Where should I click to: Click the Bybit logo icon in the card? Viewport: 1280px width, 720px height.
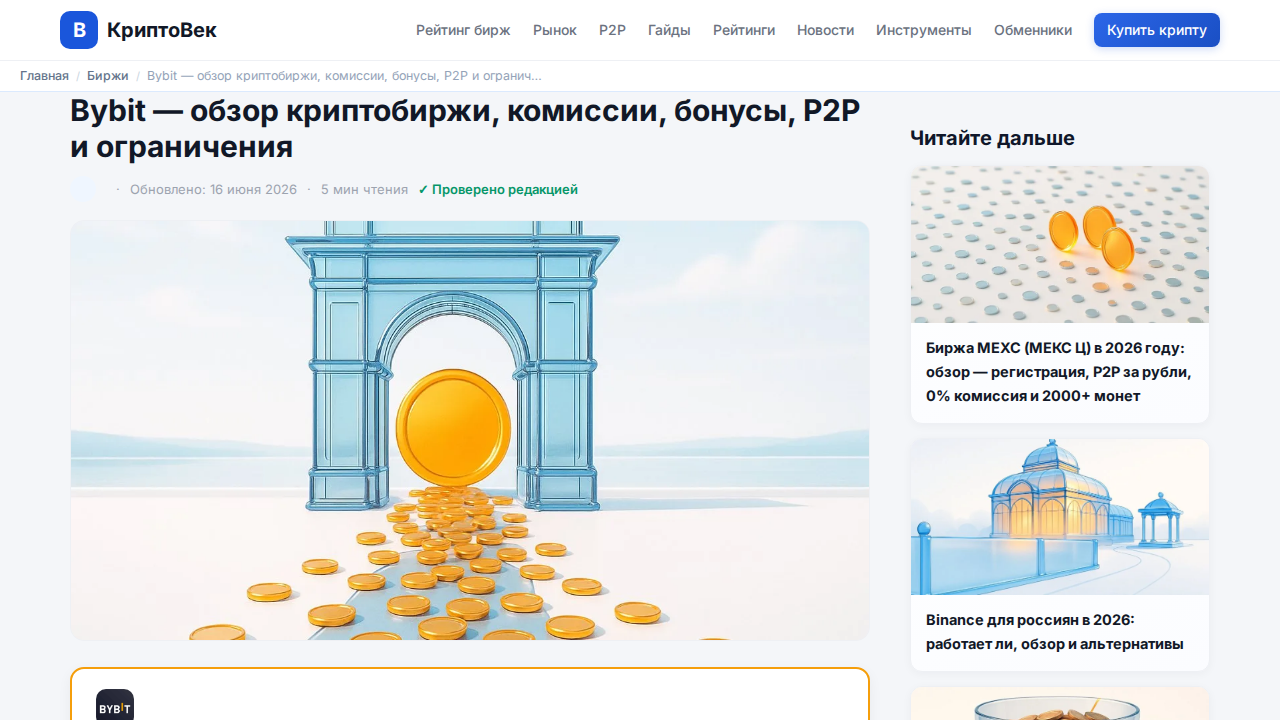tap(115, 705)
